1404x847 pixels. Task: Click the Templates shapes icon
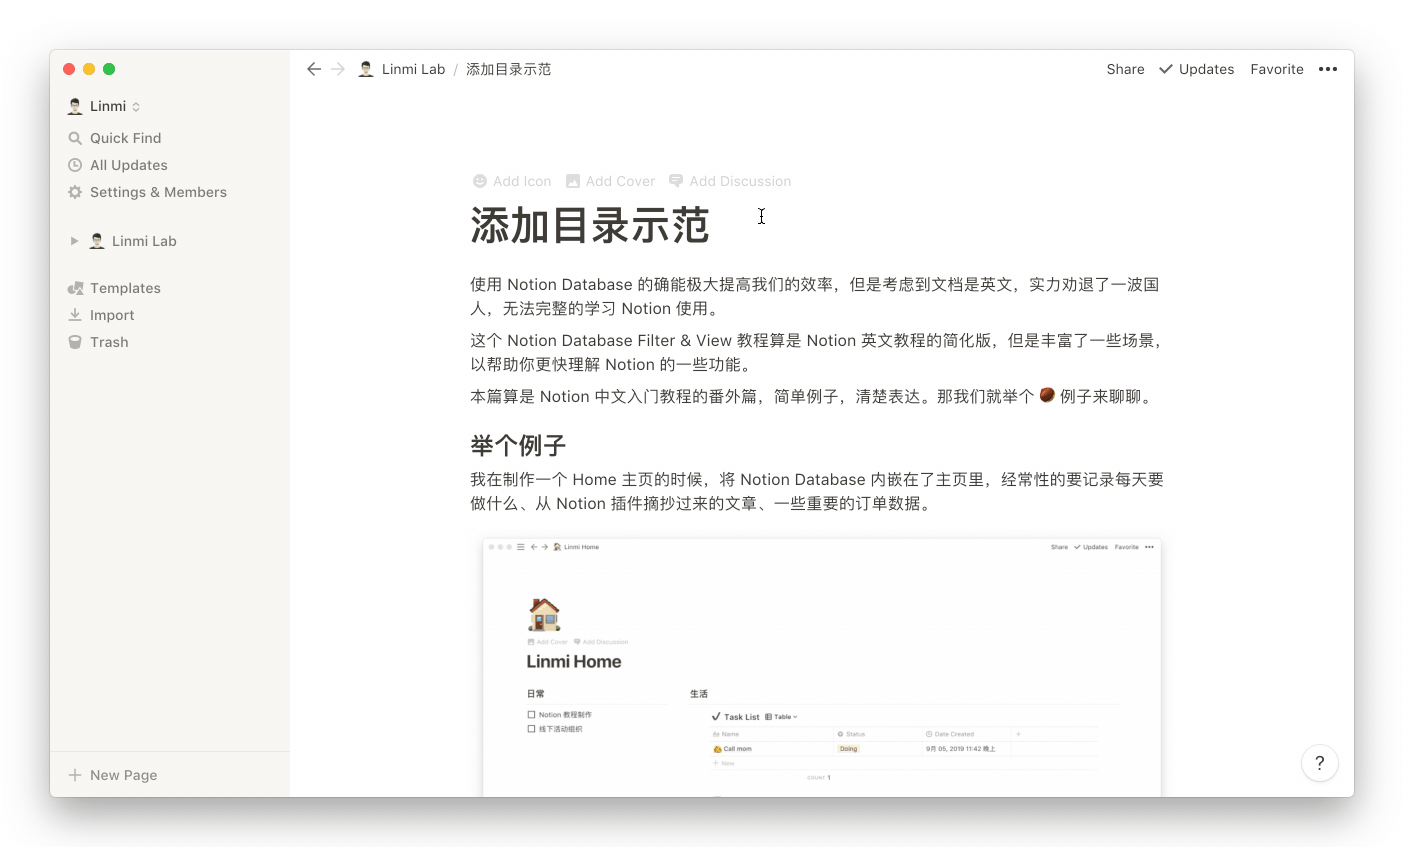tap(75, 288)
